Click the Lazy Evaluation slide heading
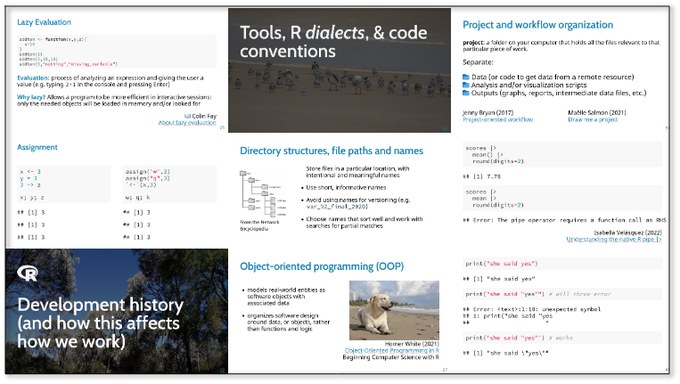The height and width of the screenshot is (384, 680). point(44,22)
